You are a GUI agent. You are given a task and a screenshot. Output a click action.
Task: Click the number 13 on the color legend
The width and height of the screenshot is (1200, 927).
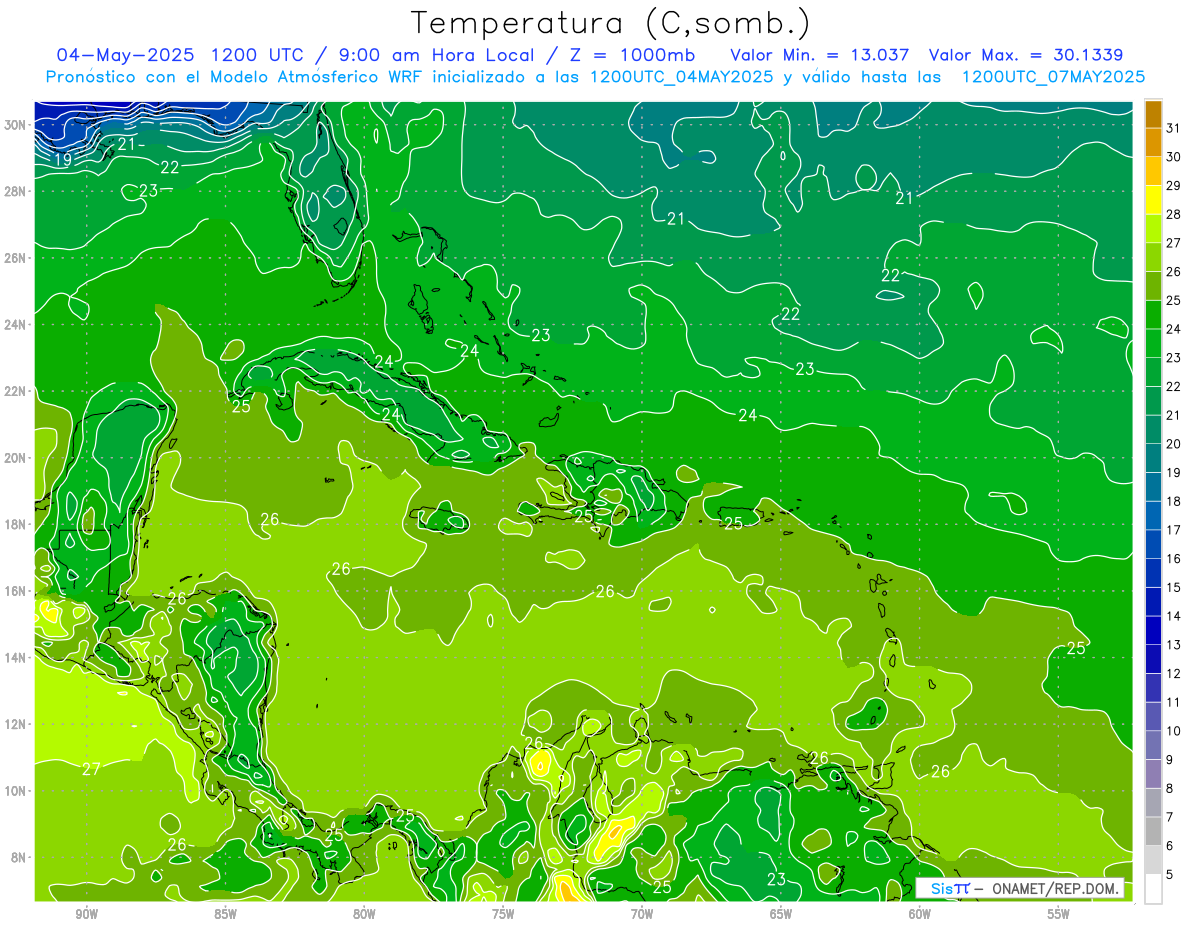click(1174, 645)
